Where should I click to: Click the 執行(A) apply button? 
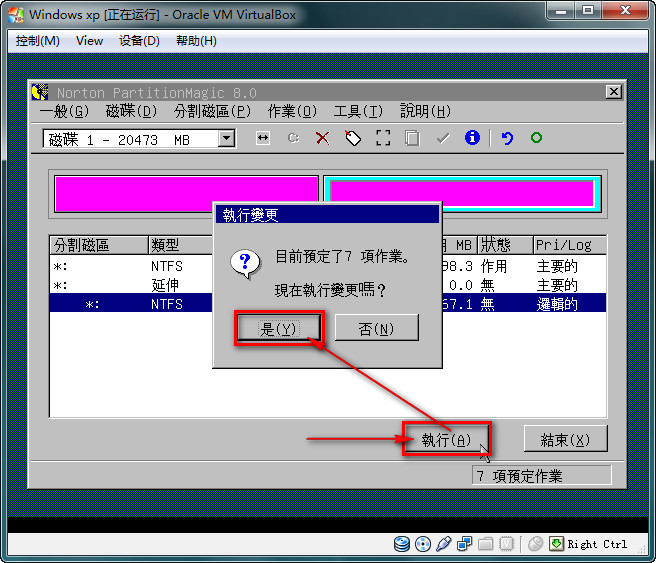[x=446, y=440]
